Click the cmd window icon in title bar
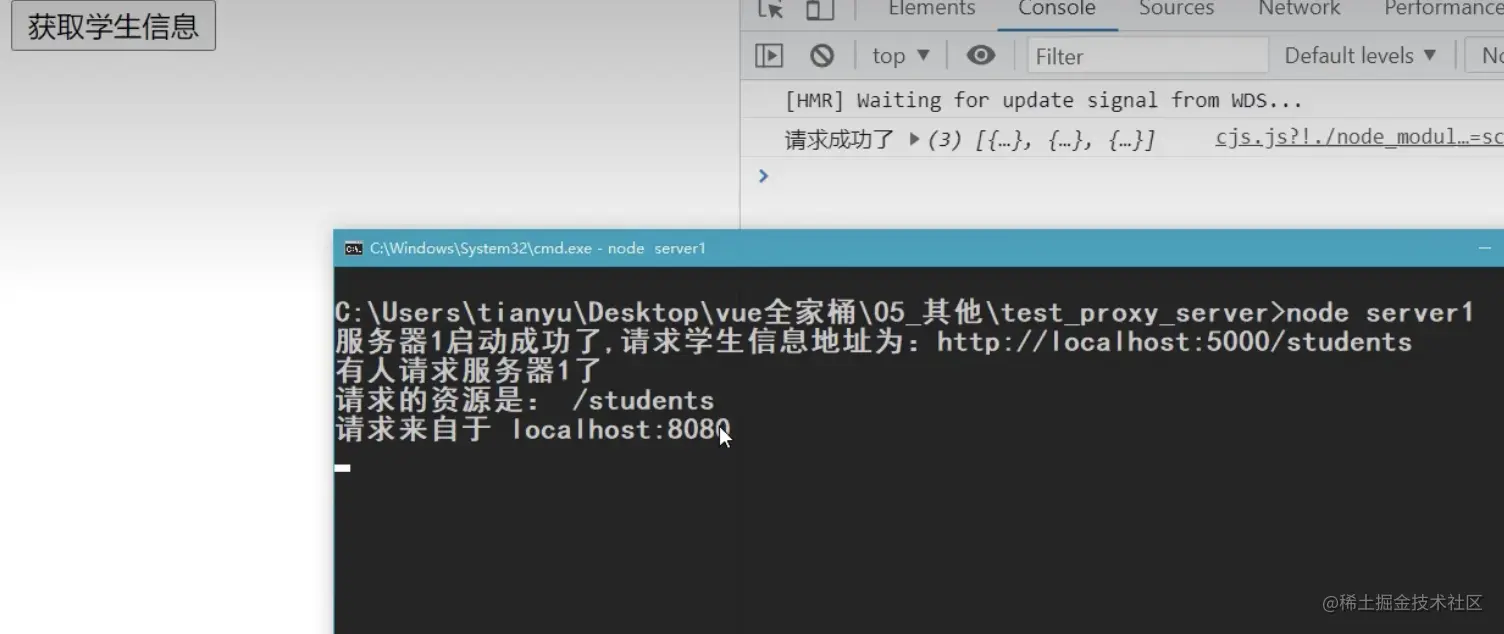The image size is (1504, 634). (x=353, y=248)
